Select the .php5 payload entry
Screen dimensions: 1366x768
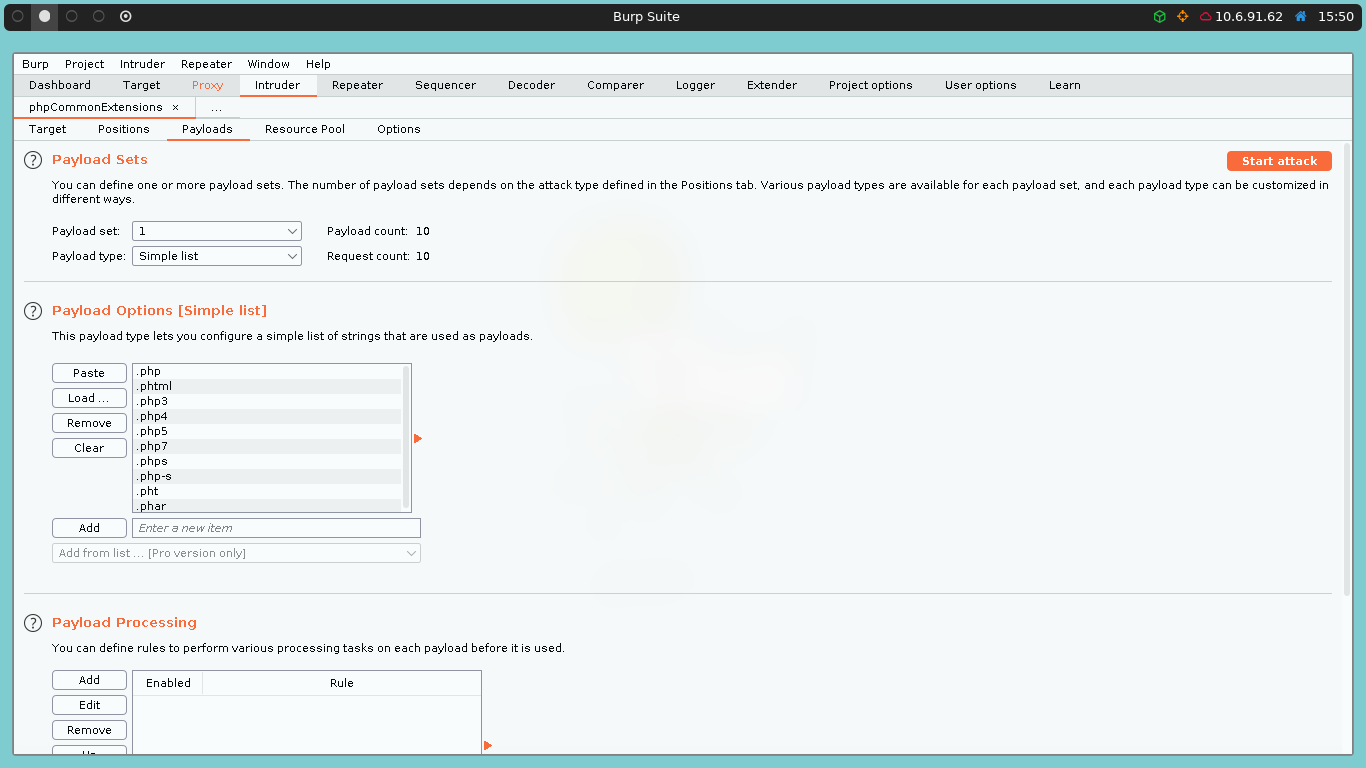tap(268, 432)
